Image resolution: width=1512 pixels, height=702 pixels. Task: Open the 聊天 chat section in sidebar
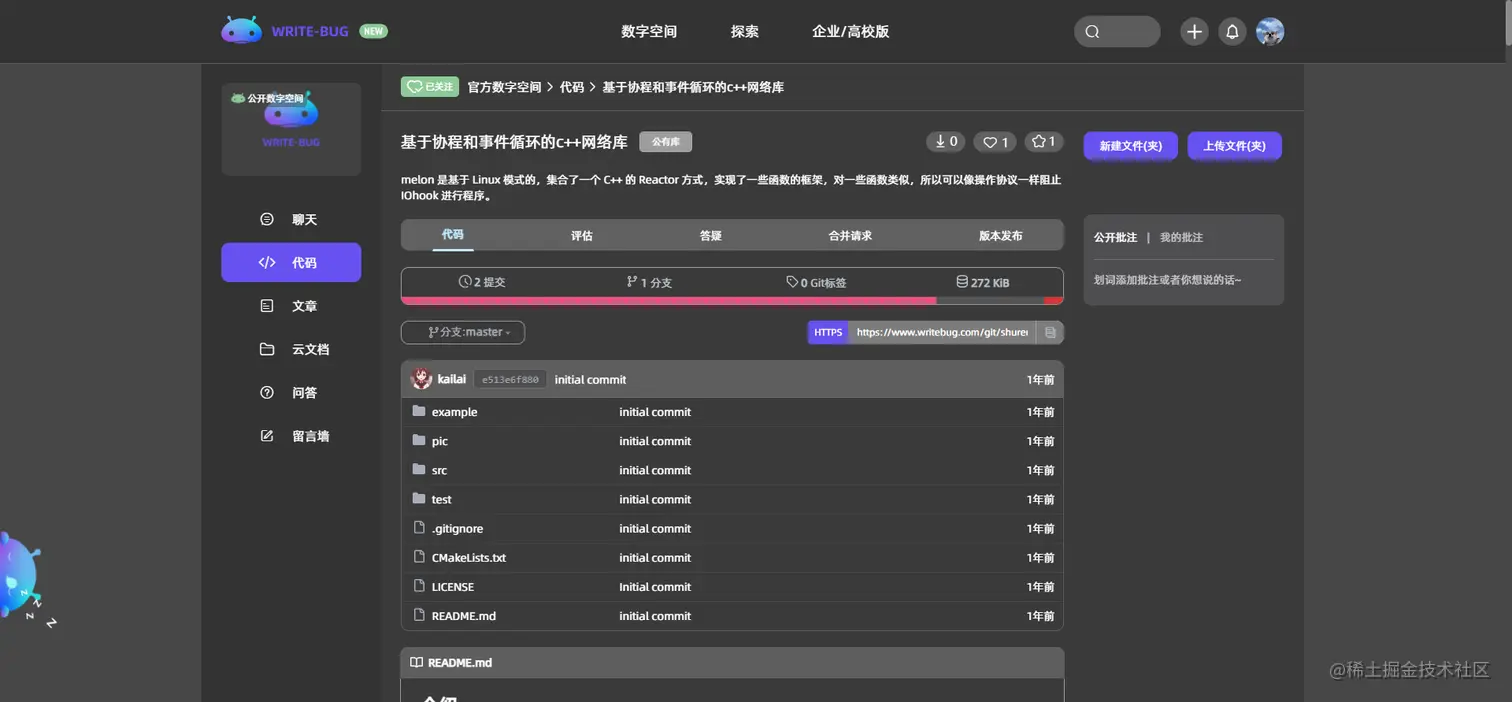(x=264, y=219)
